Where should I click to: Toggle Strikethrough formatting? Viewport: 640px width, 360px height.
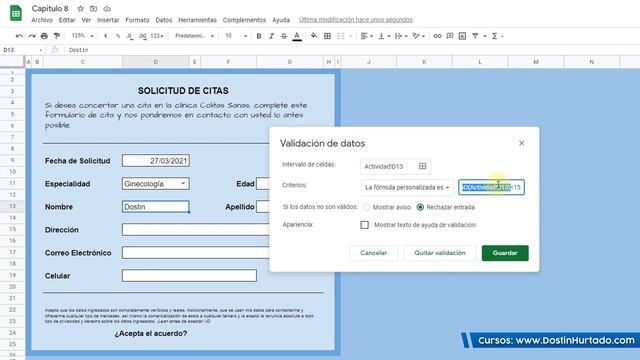[284, 36]
